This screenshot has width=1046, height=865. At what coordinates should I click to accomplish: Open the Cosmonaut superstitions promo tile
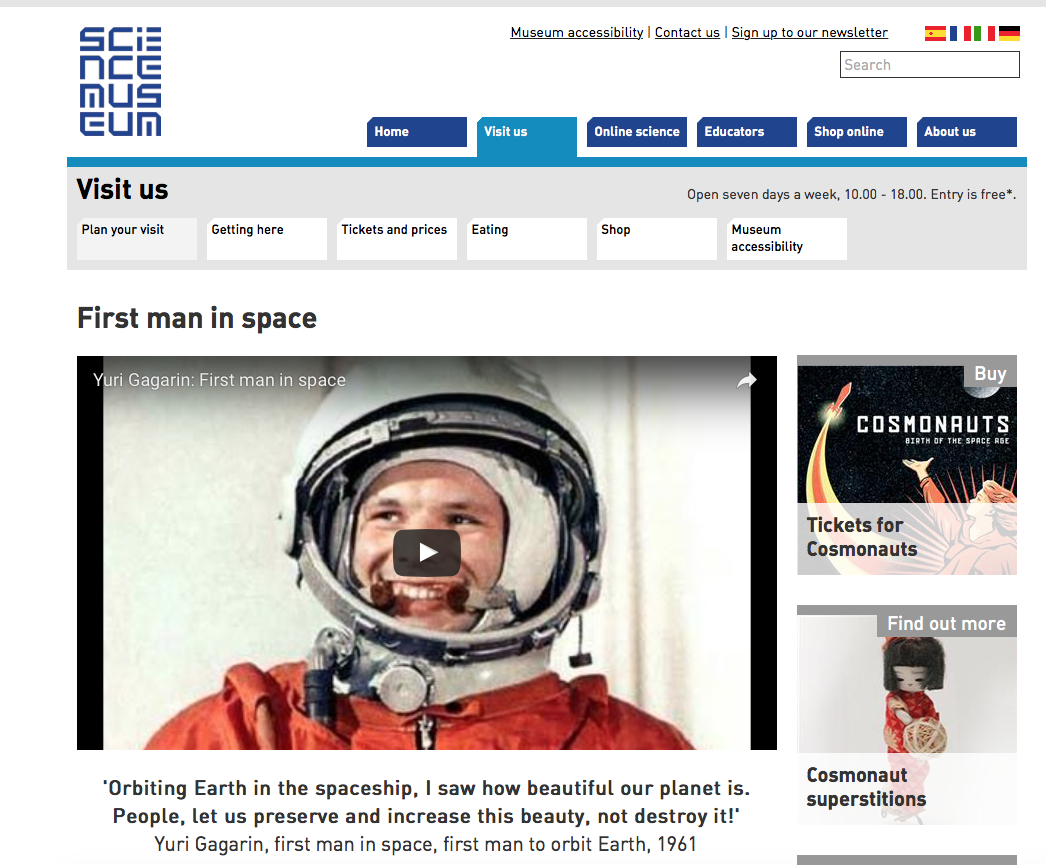906,715
